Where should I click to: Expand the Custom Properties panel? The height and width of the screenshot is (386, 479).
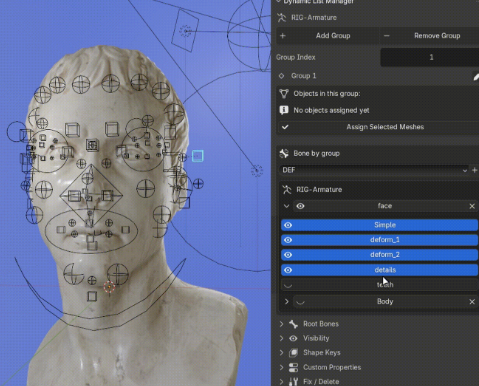(282, 367)
